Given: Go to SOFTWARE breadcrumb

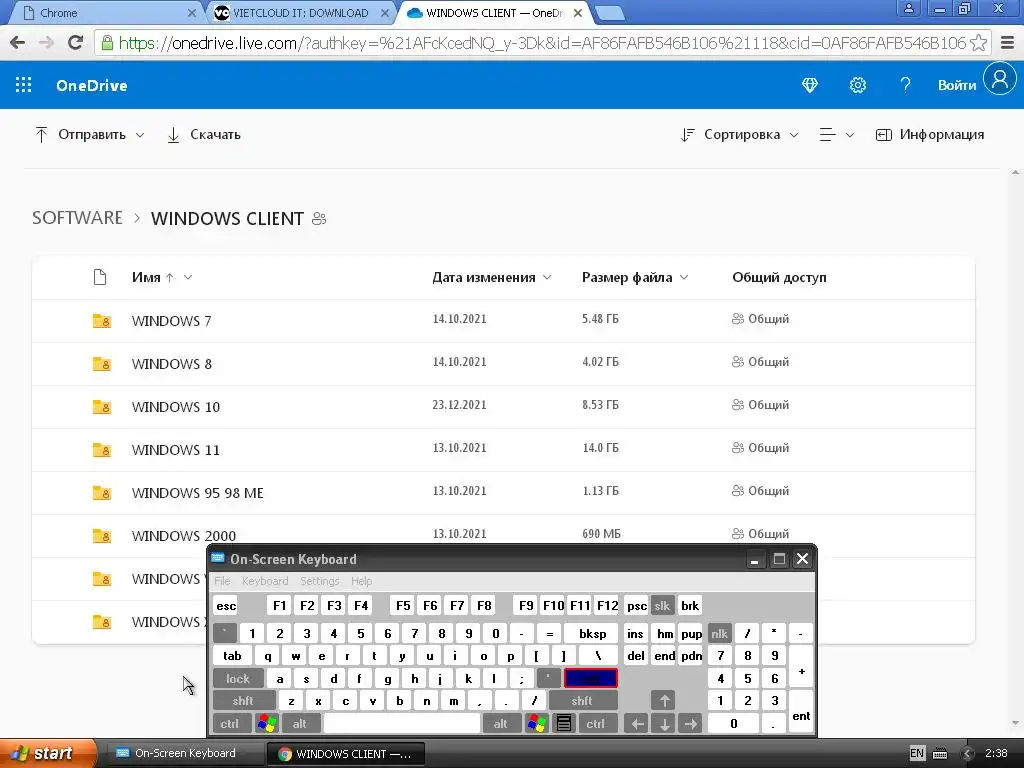Looking at the screenshot, I should [77, 217].
